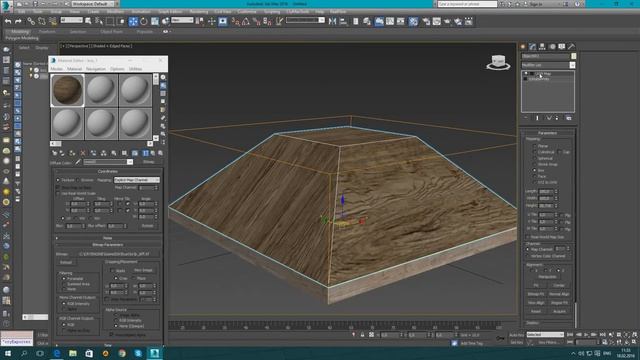Activate the Select and Link tool
This screenshot has height=360, width=640.
[x=31, y=21]
